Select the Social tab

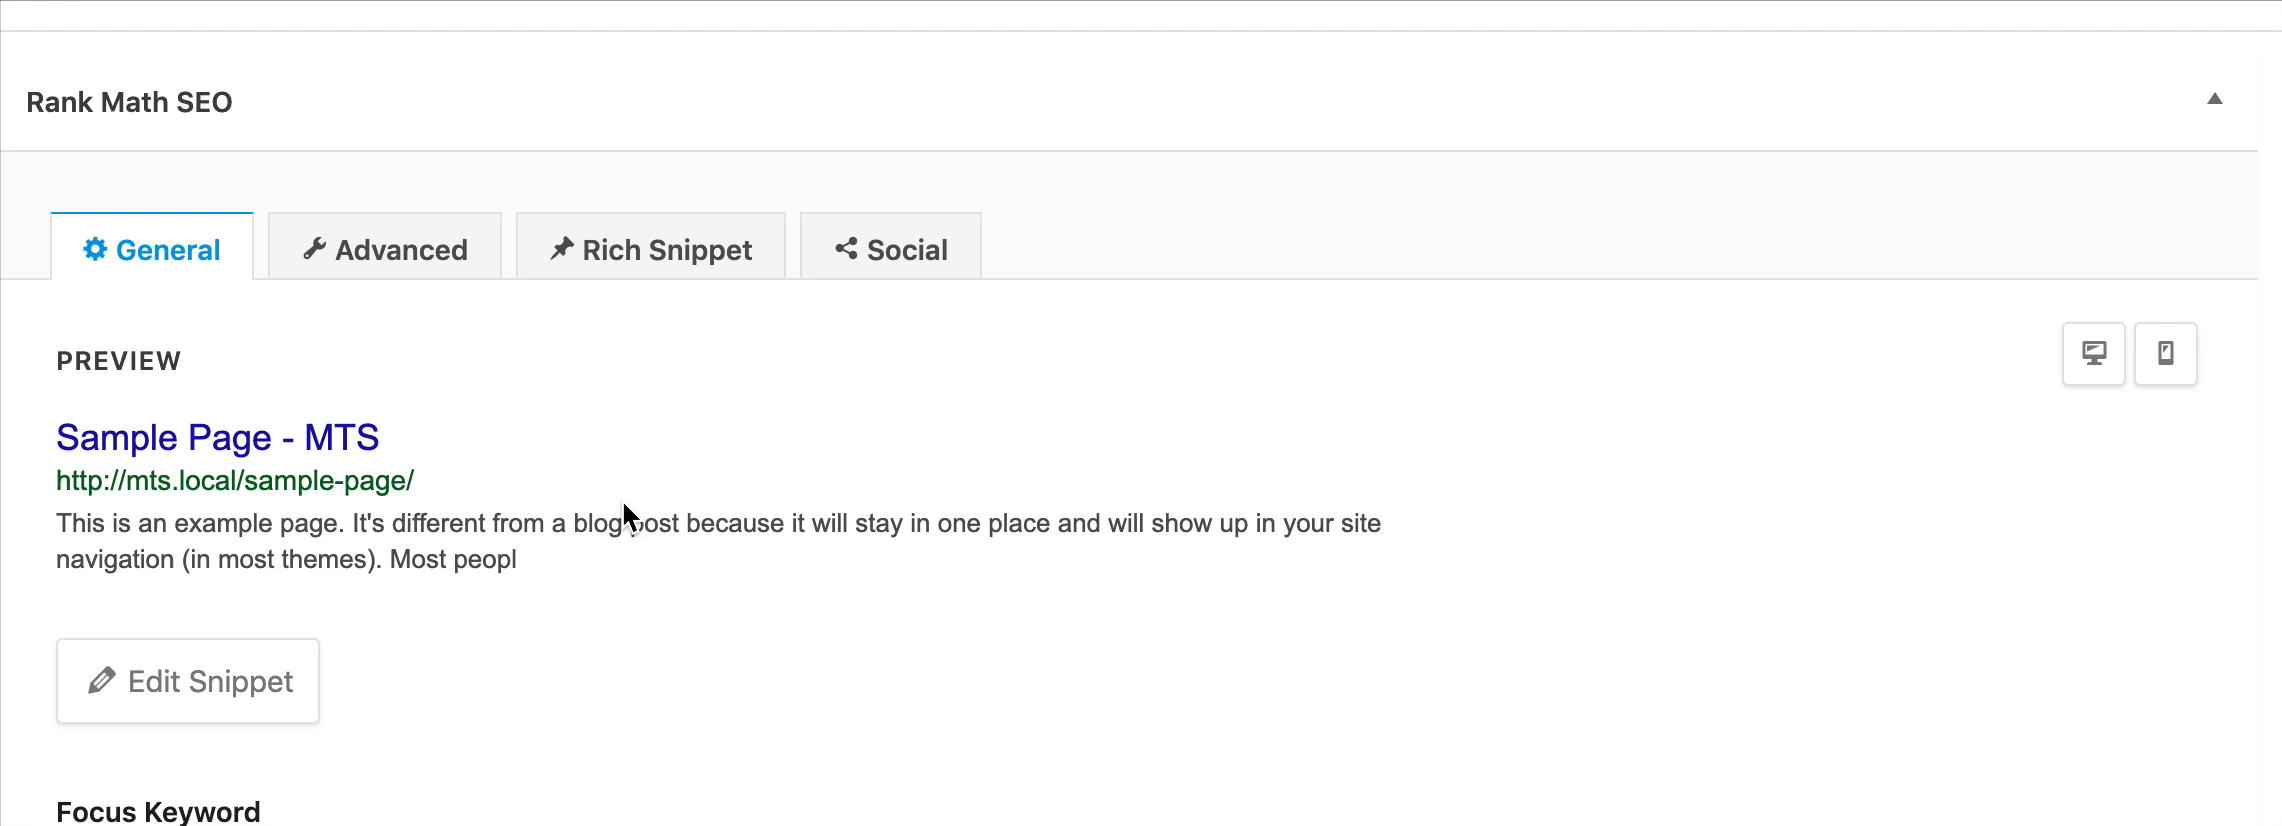pyautogui.click(x=891, y=246)
